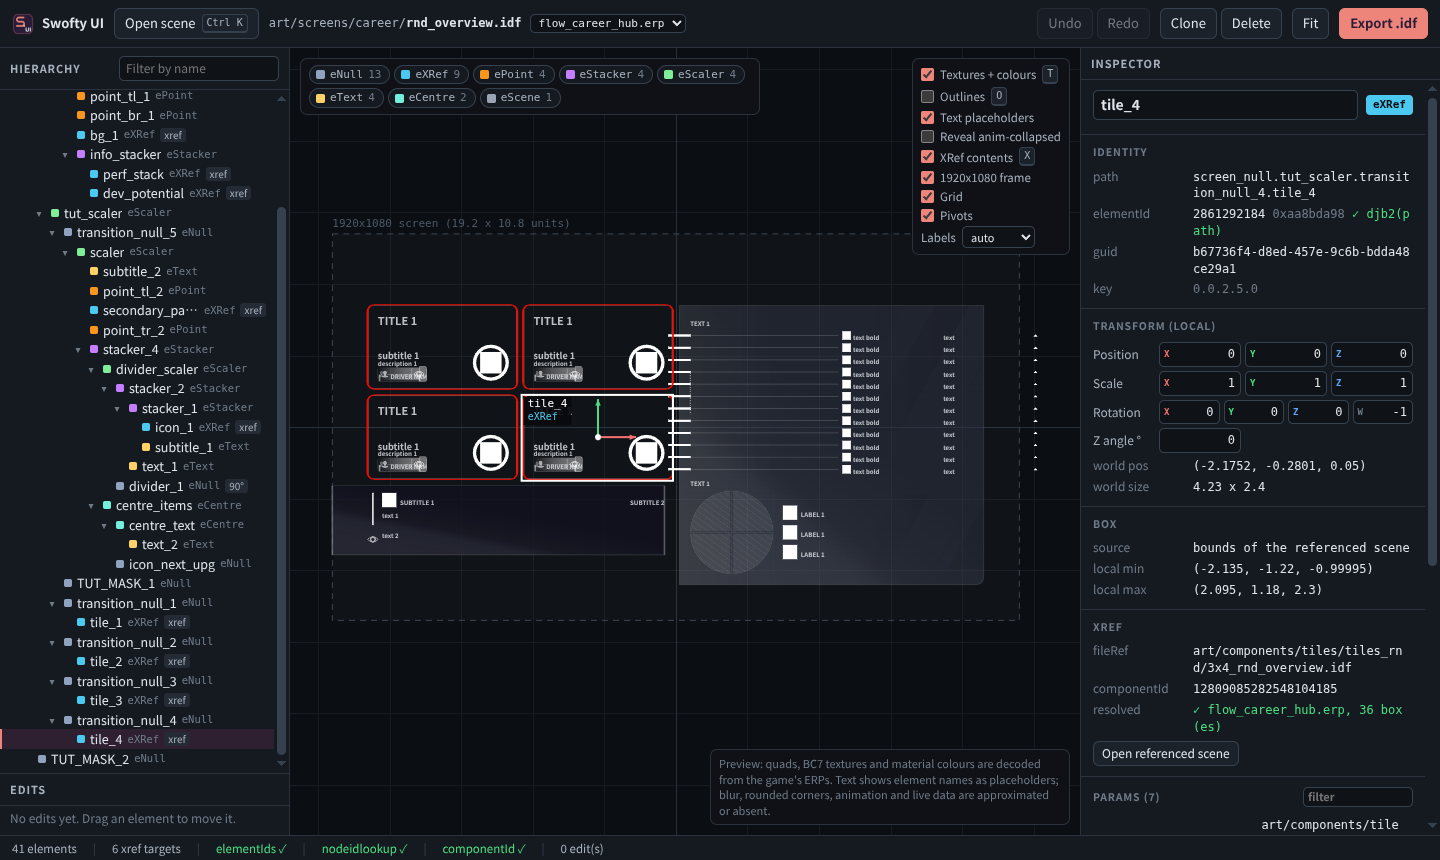Click the green type icon beside tut_scaler
The width and height of the screenshot is (1440, 860).
(x=55, y=213)
